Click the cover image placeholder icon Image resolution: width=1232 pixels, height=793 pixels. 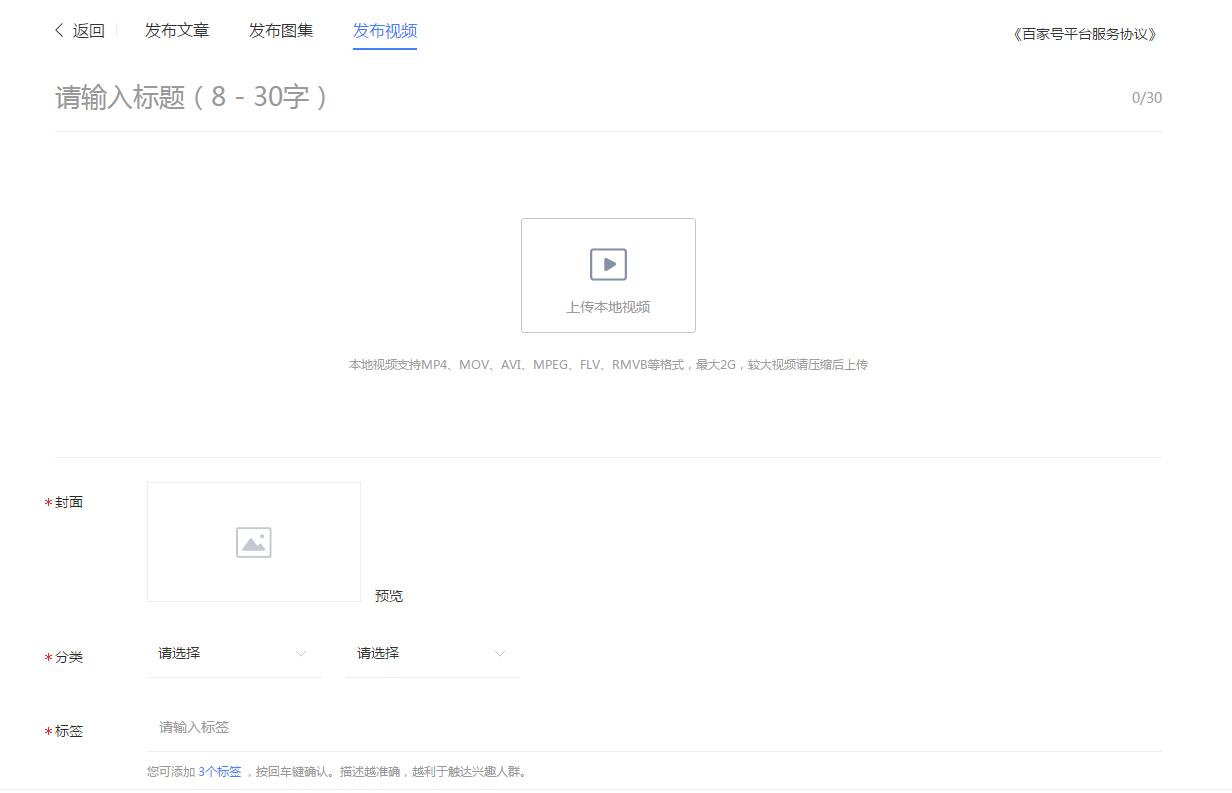[x=253, y=541]
